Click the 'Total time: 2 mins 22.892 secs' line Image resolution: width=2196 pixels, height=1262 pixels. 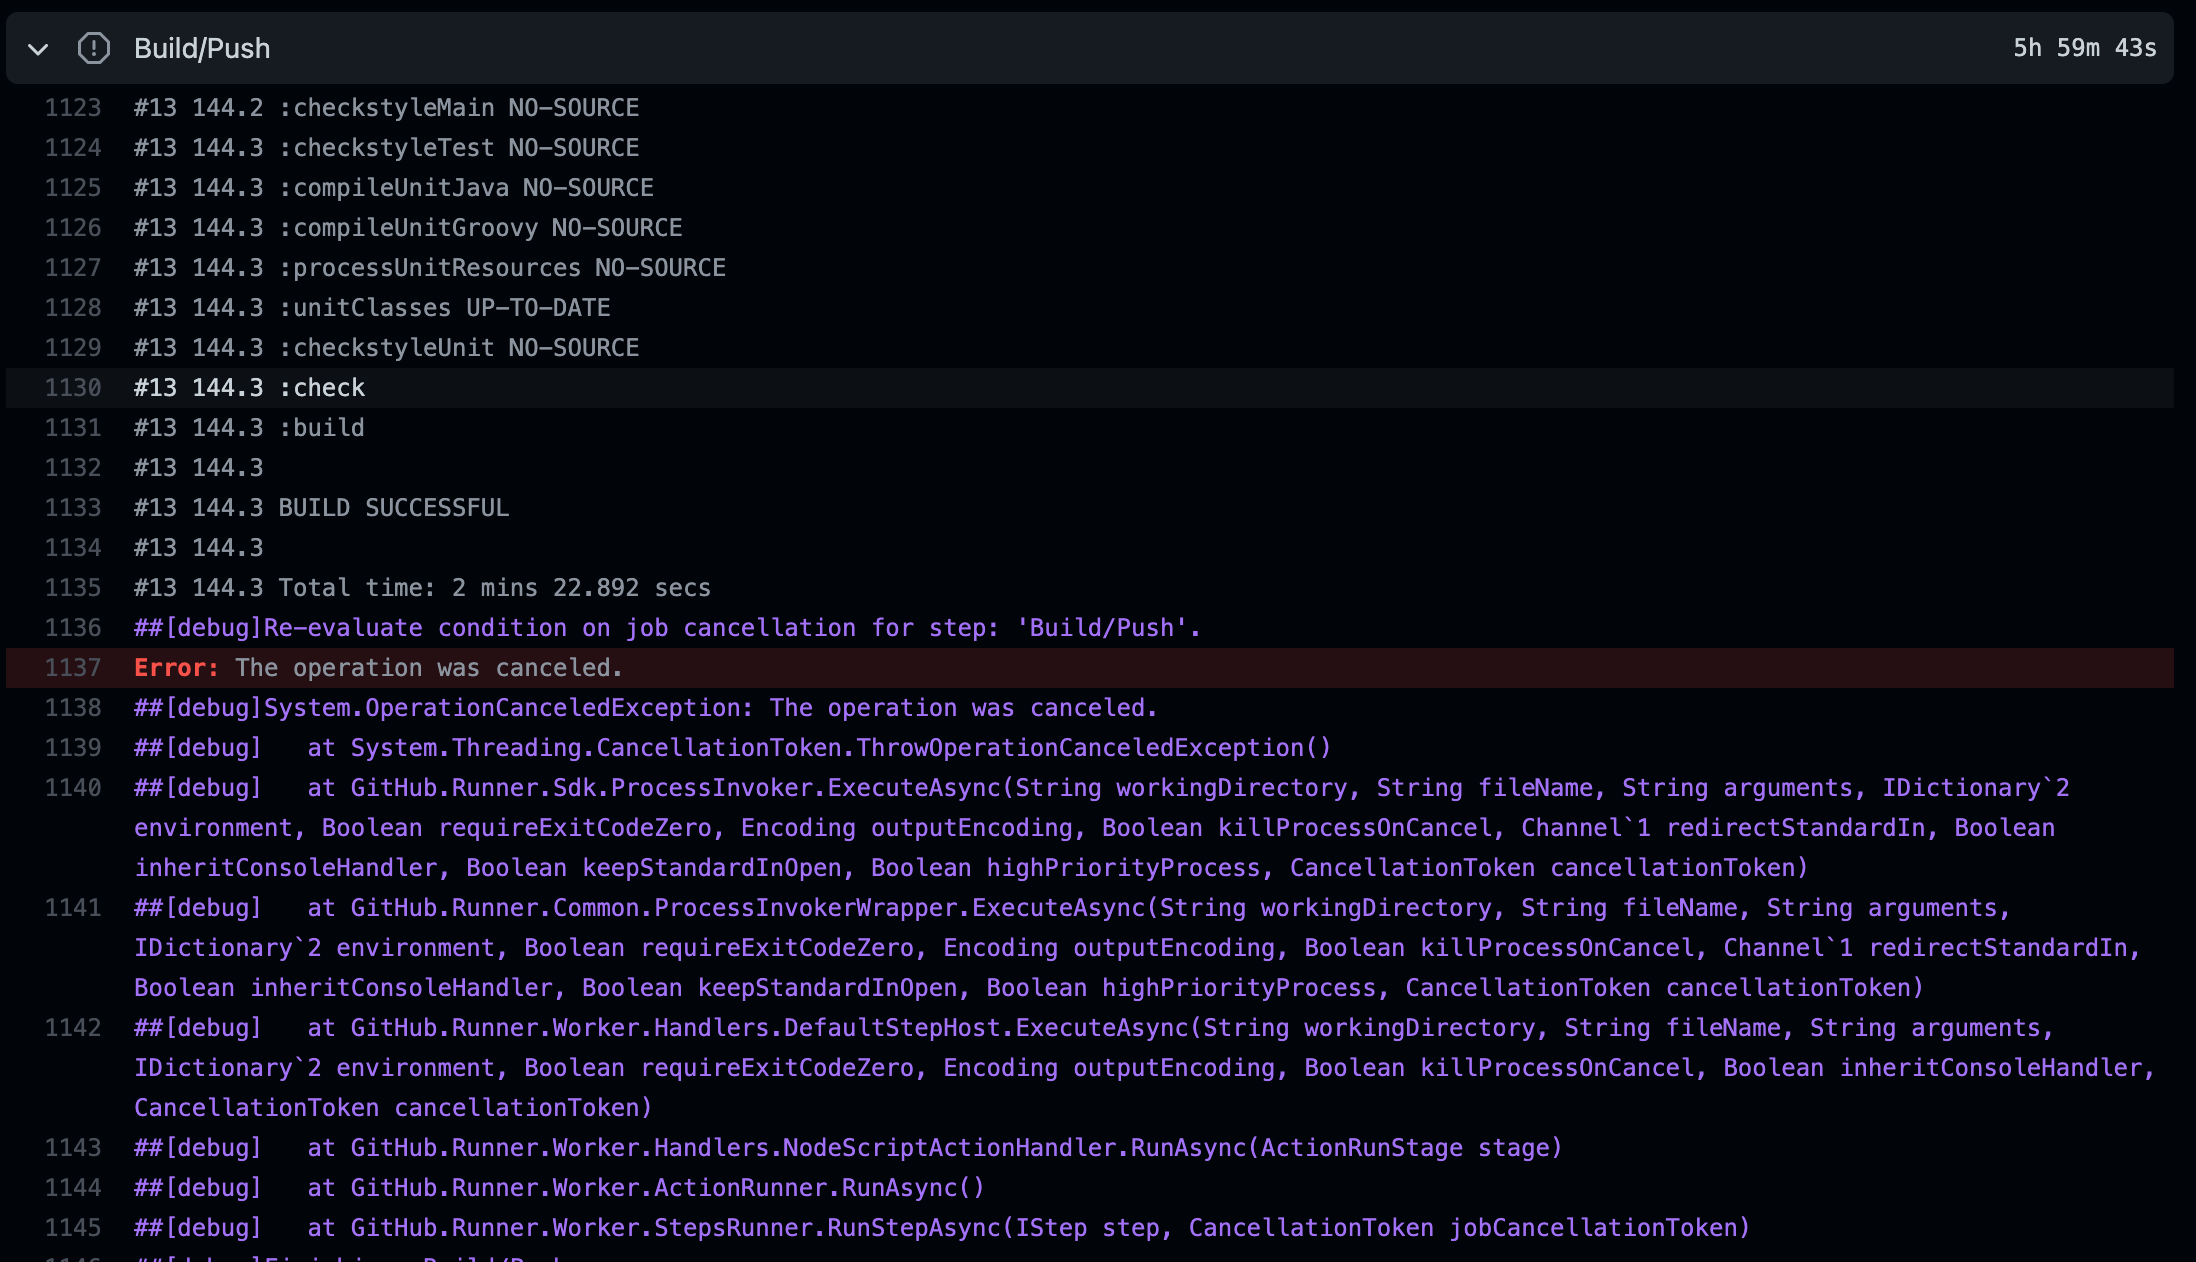422,587
